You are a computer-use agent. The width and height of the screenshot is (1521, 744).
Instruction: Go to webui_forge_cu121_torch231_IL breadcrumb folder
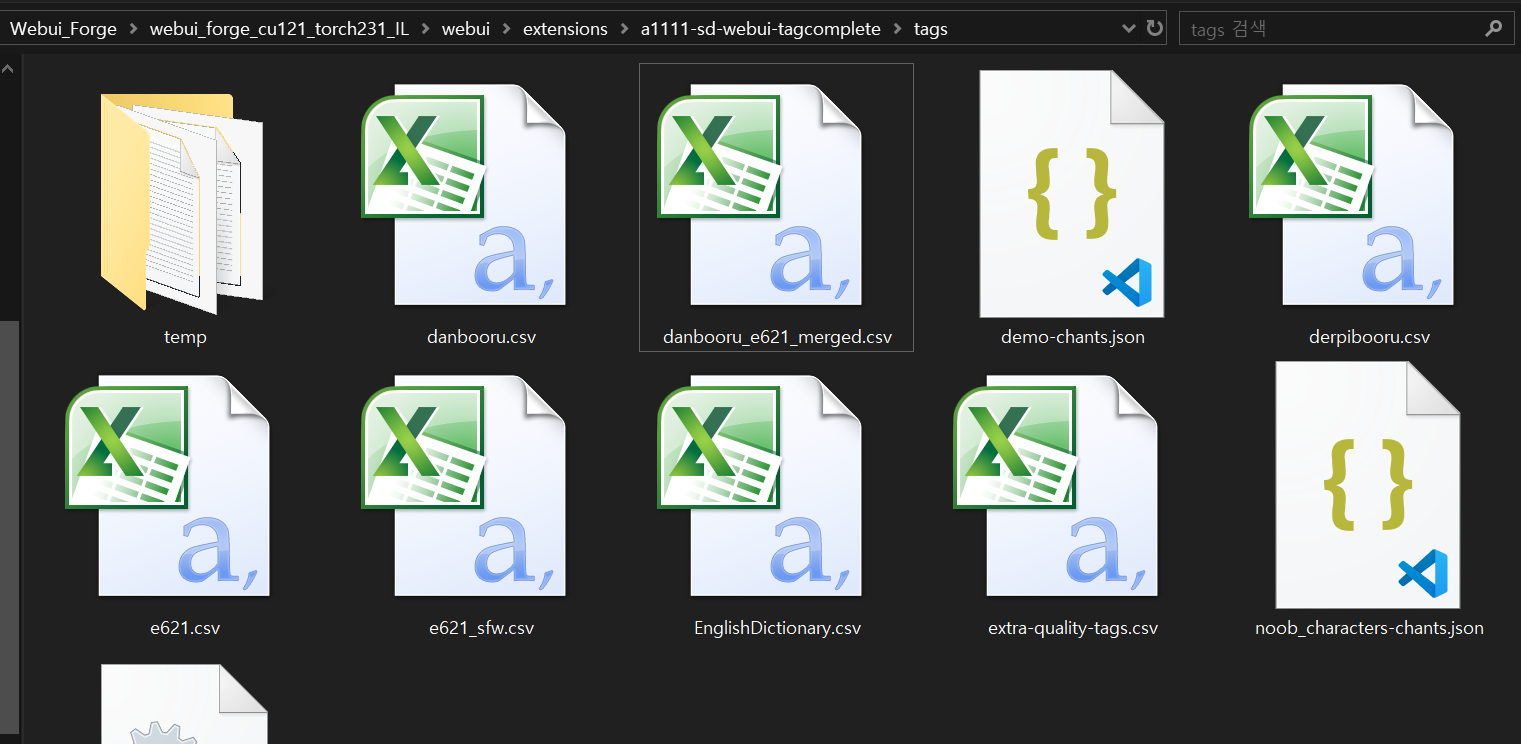coord(279,29)
